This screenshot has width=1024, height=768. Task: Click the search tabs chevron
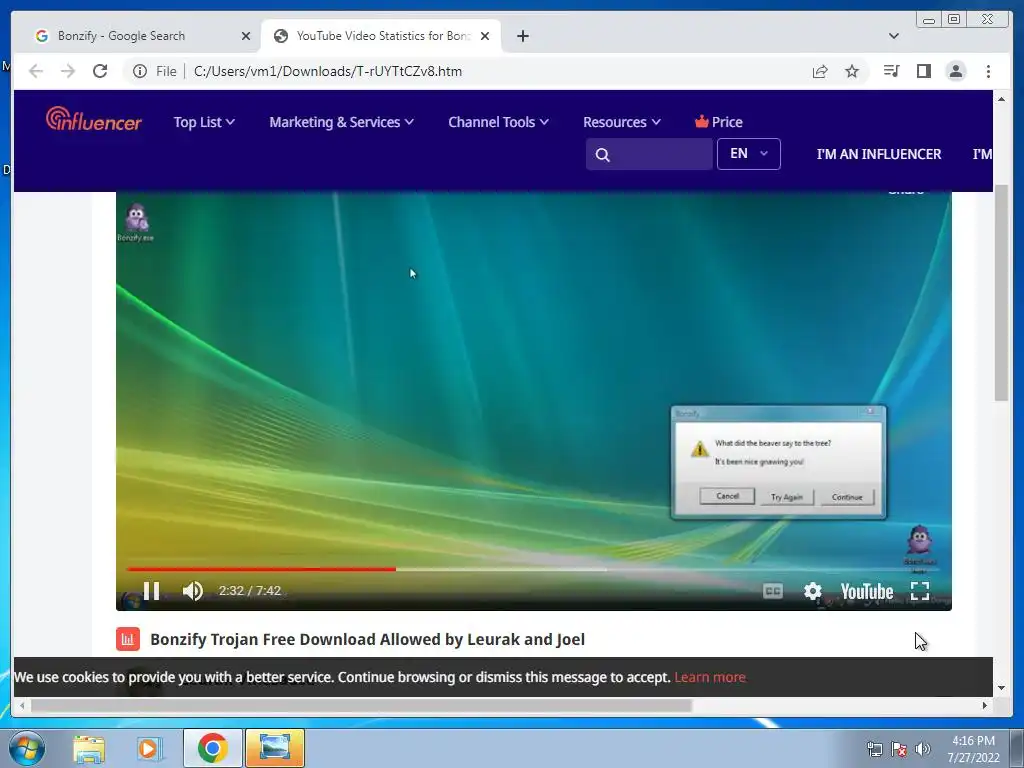tap(893, 36)
